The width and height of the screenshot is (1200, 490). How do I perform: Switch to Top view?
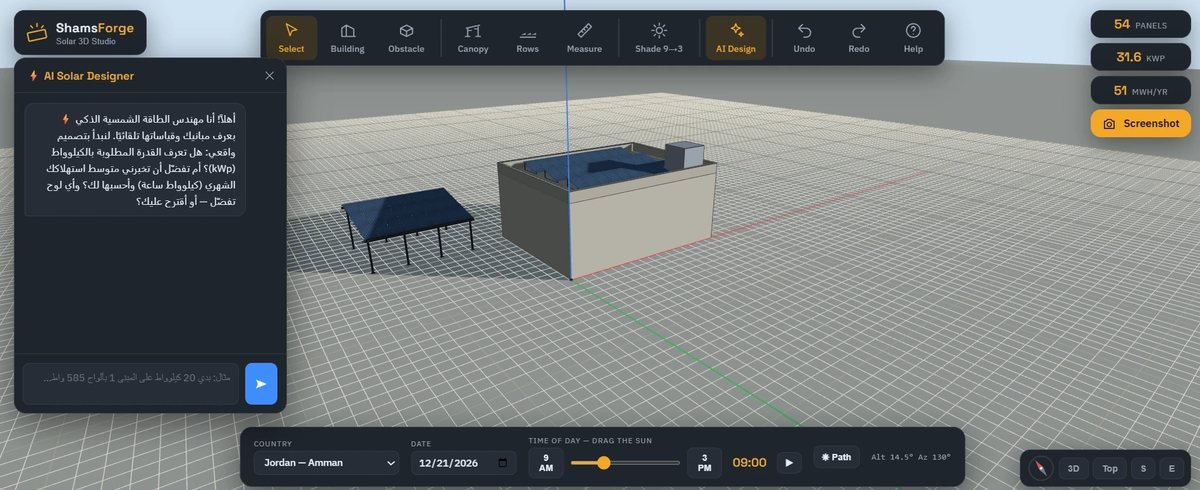pos(1110,468)
